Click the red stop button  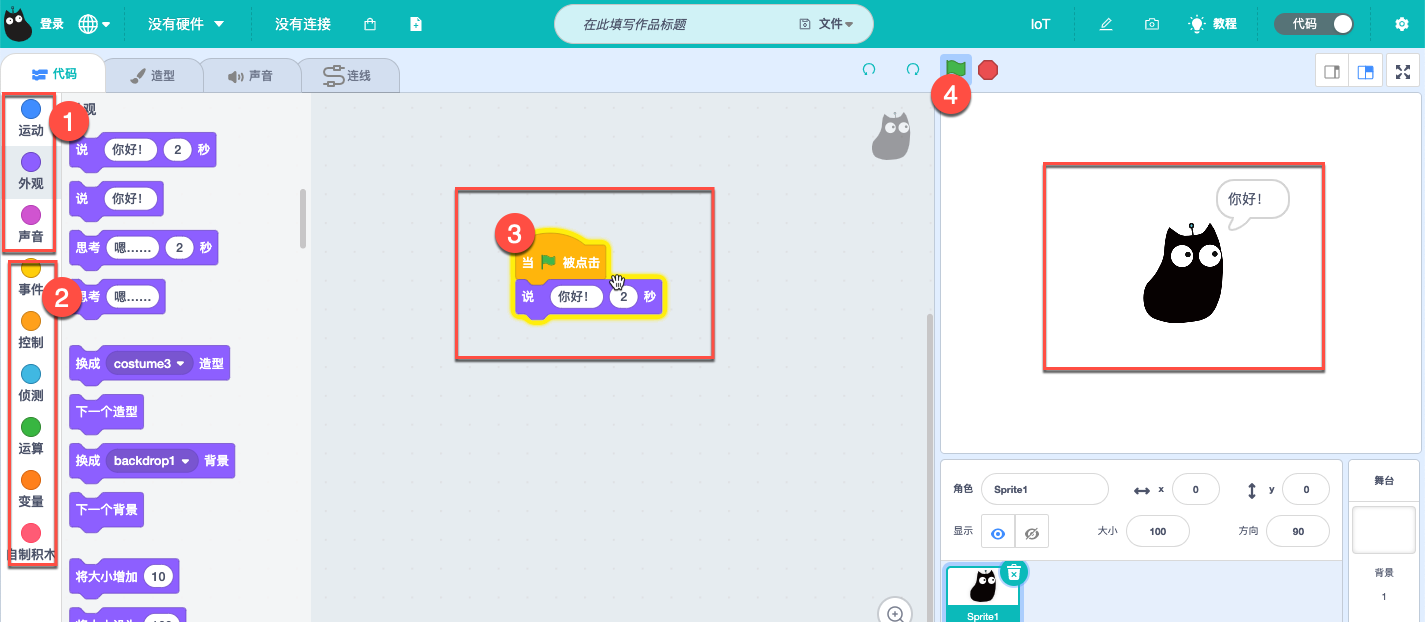pos(988,70)
